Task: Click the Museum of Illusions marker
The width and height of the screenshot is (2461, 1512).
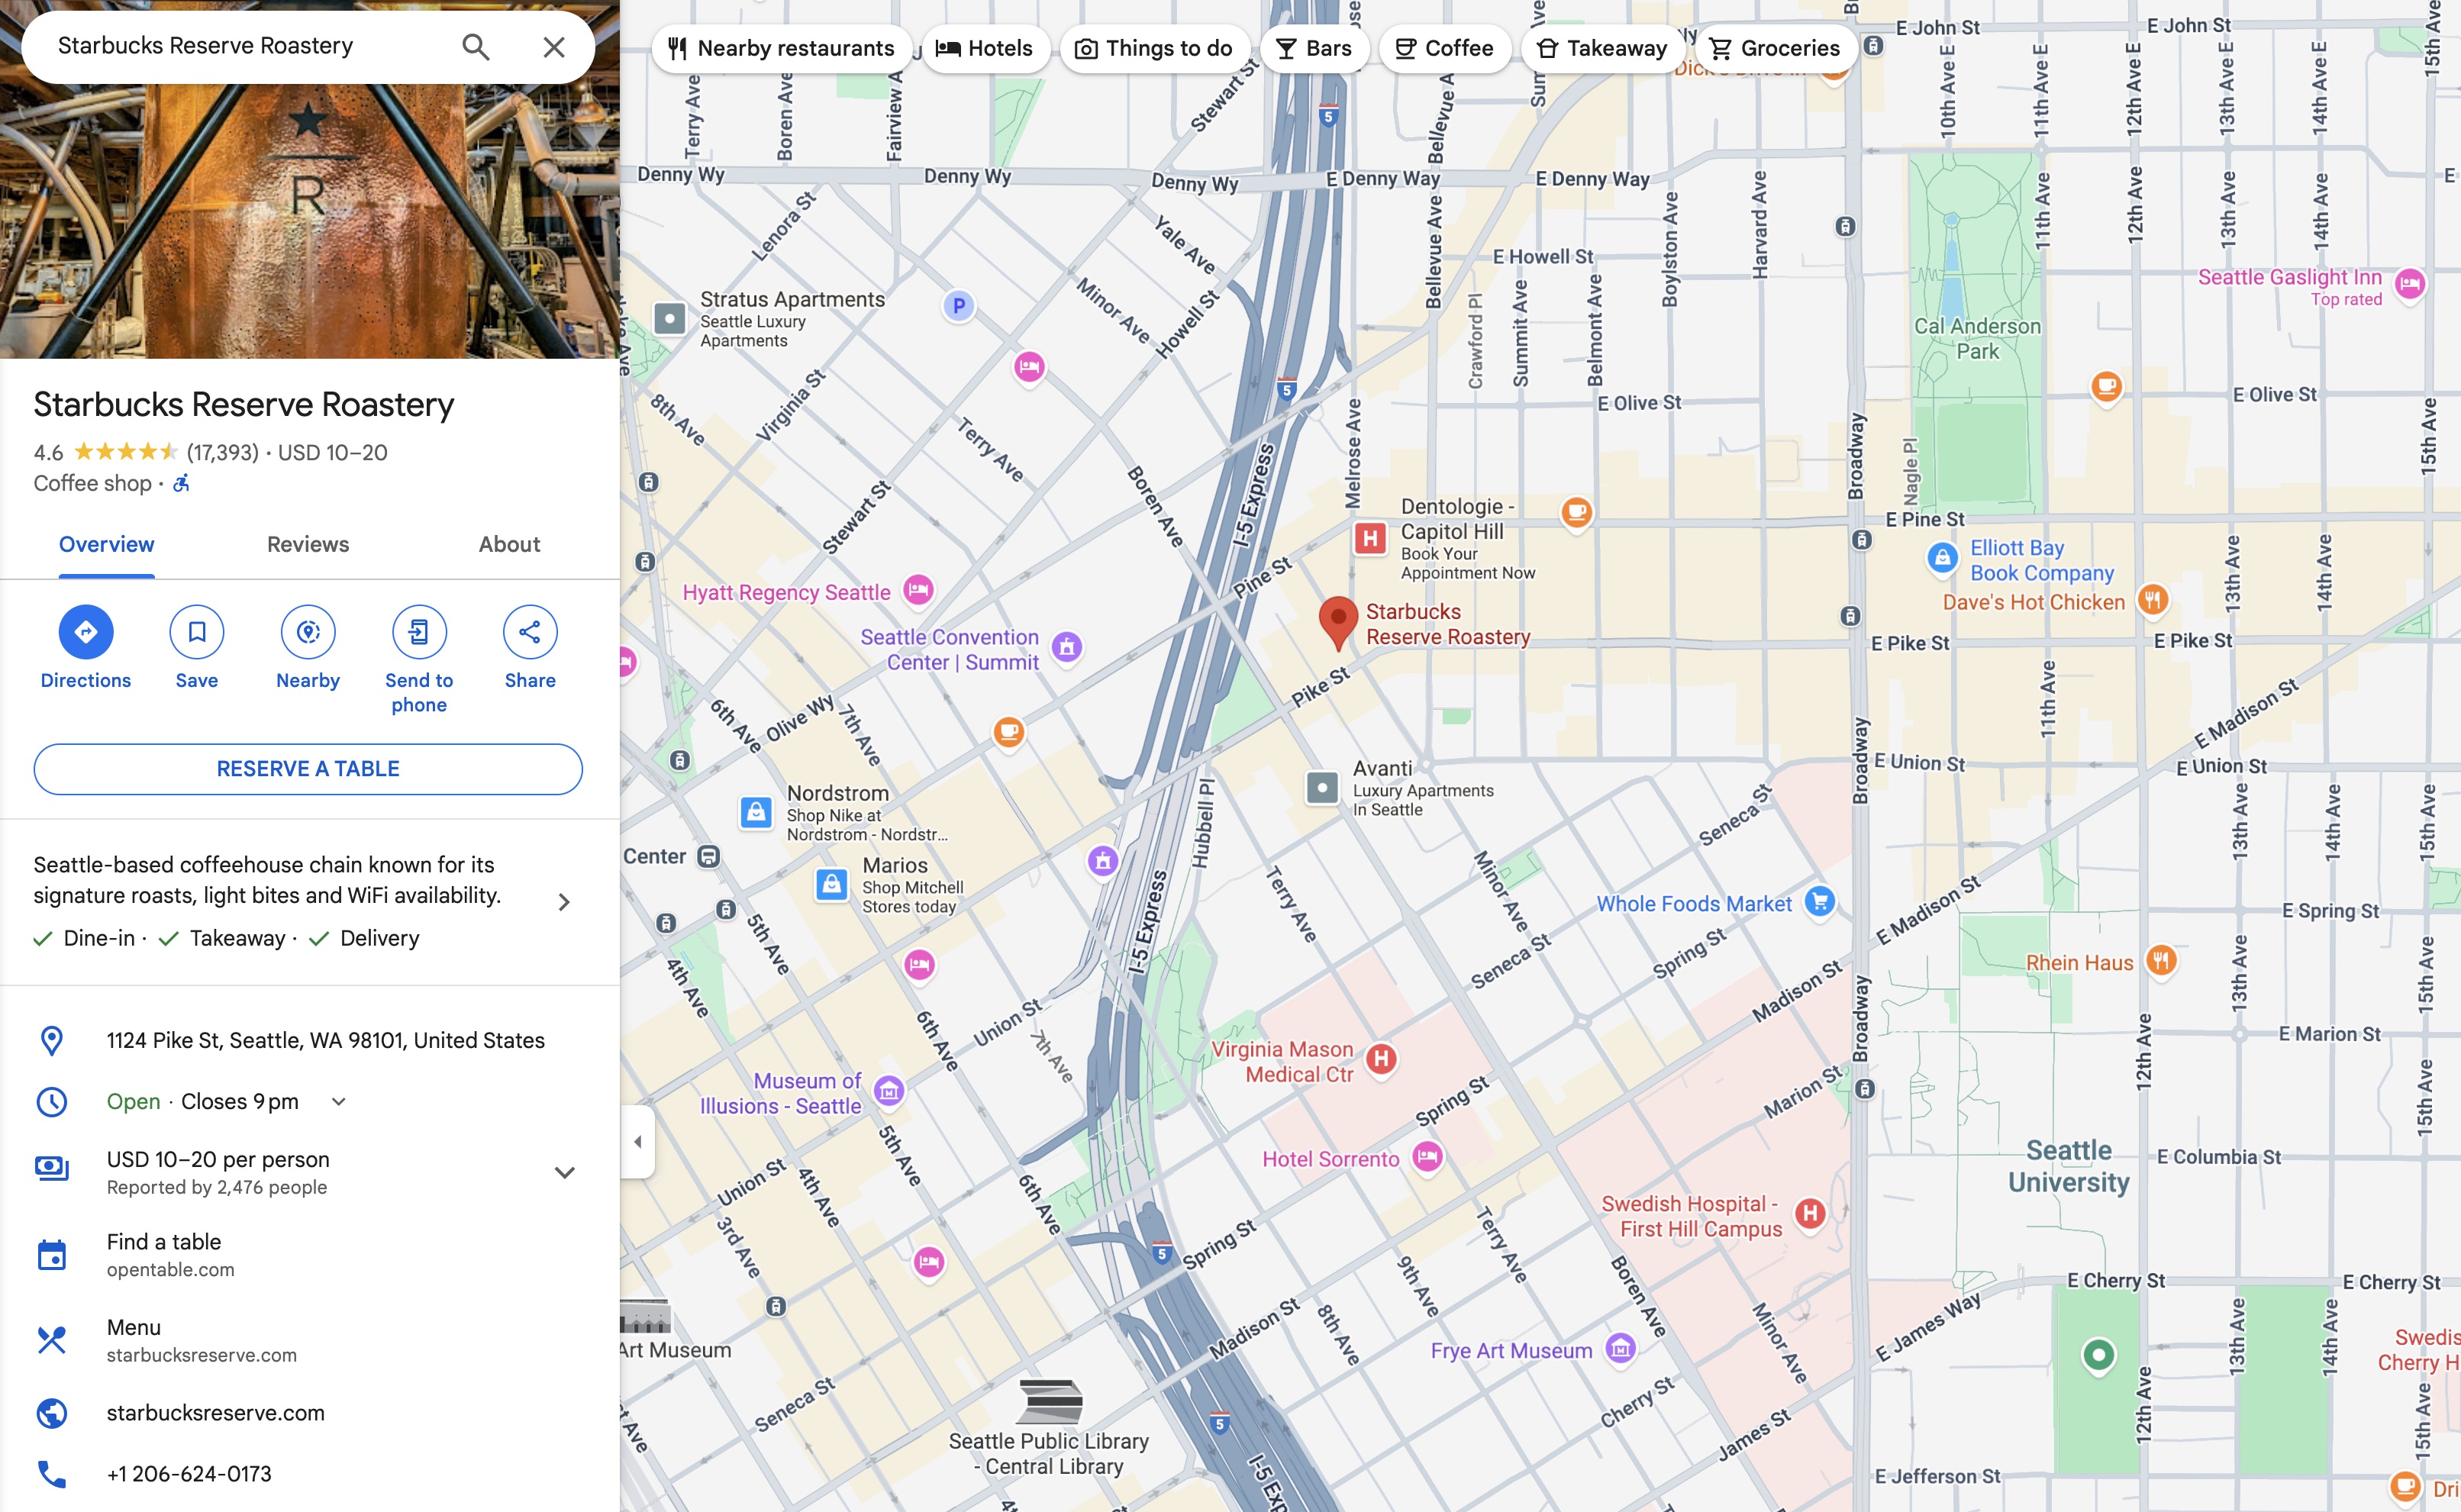Action: pyautogui.click(x=889, y=1091)
